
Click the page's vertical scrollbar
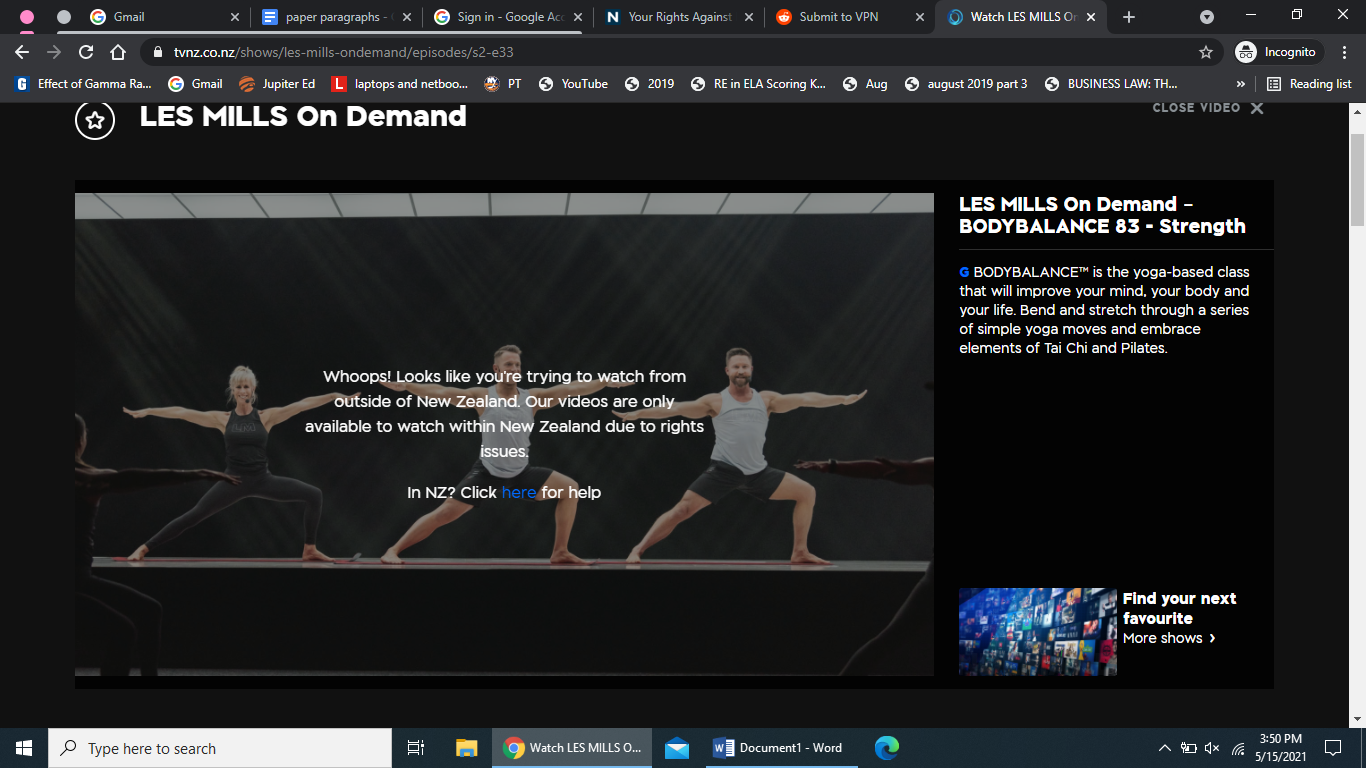tap(1357, 180)
